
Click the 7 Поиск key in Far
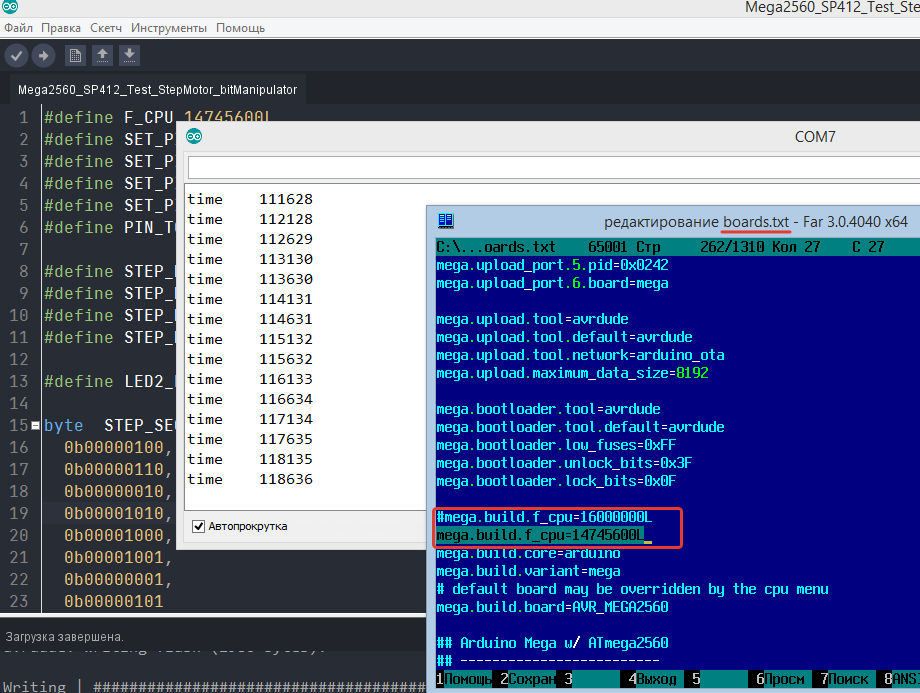pyautogui.click(x=848, y=679)
